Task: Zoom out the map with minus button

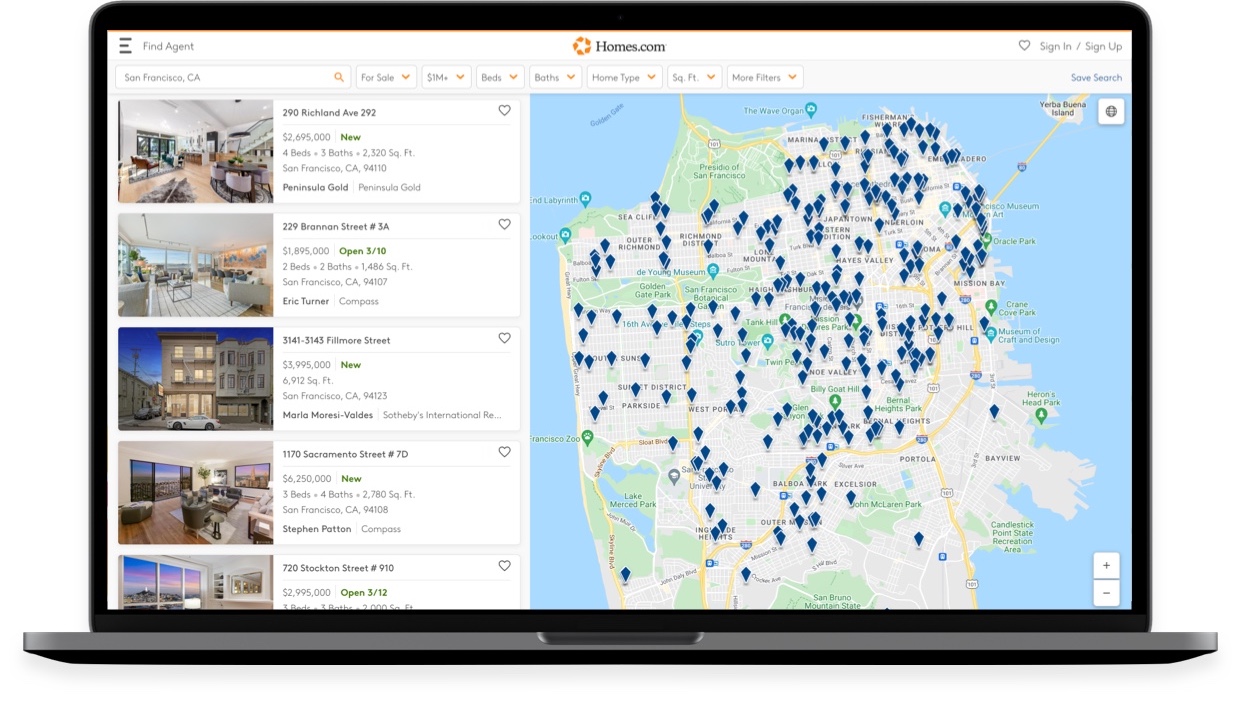Action: (x=1106, y=592)
